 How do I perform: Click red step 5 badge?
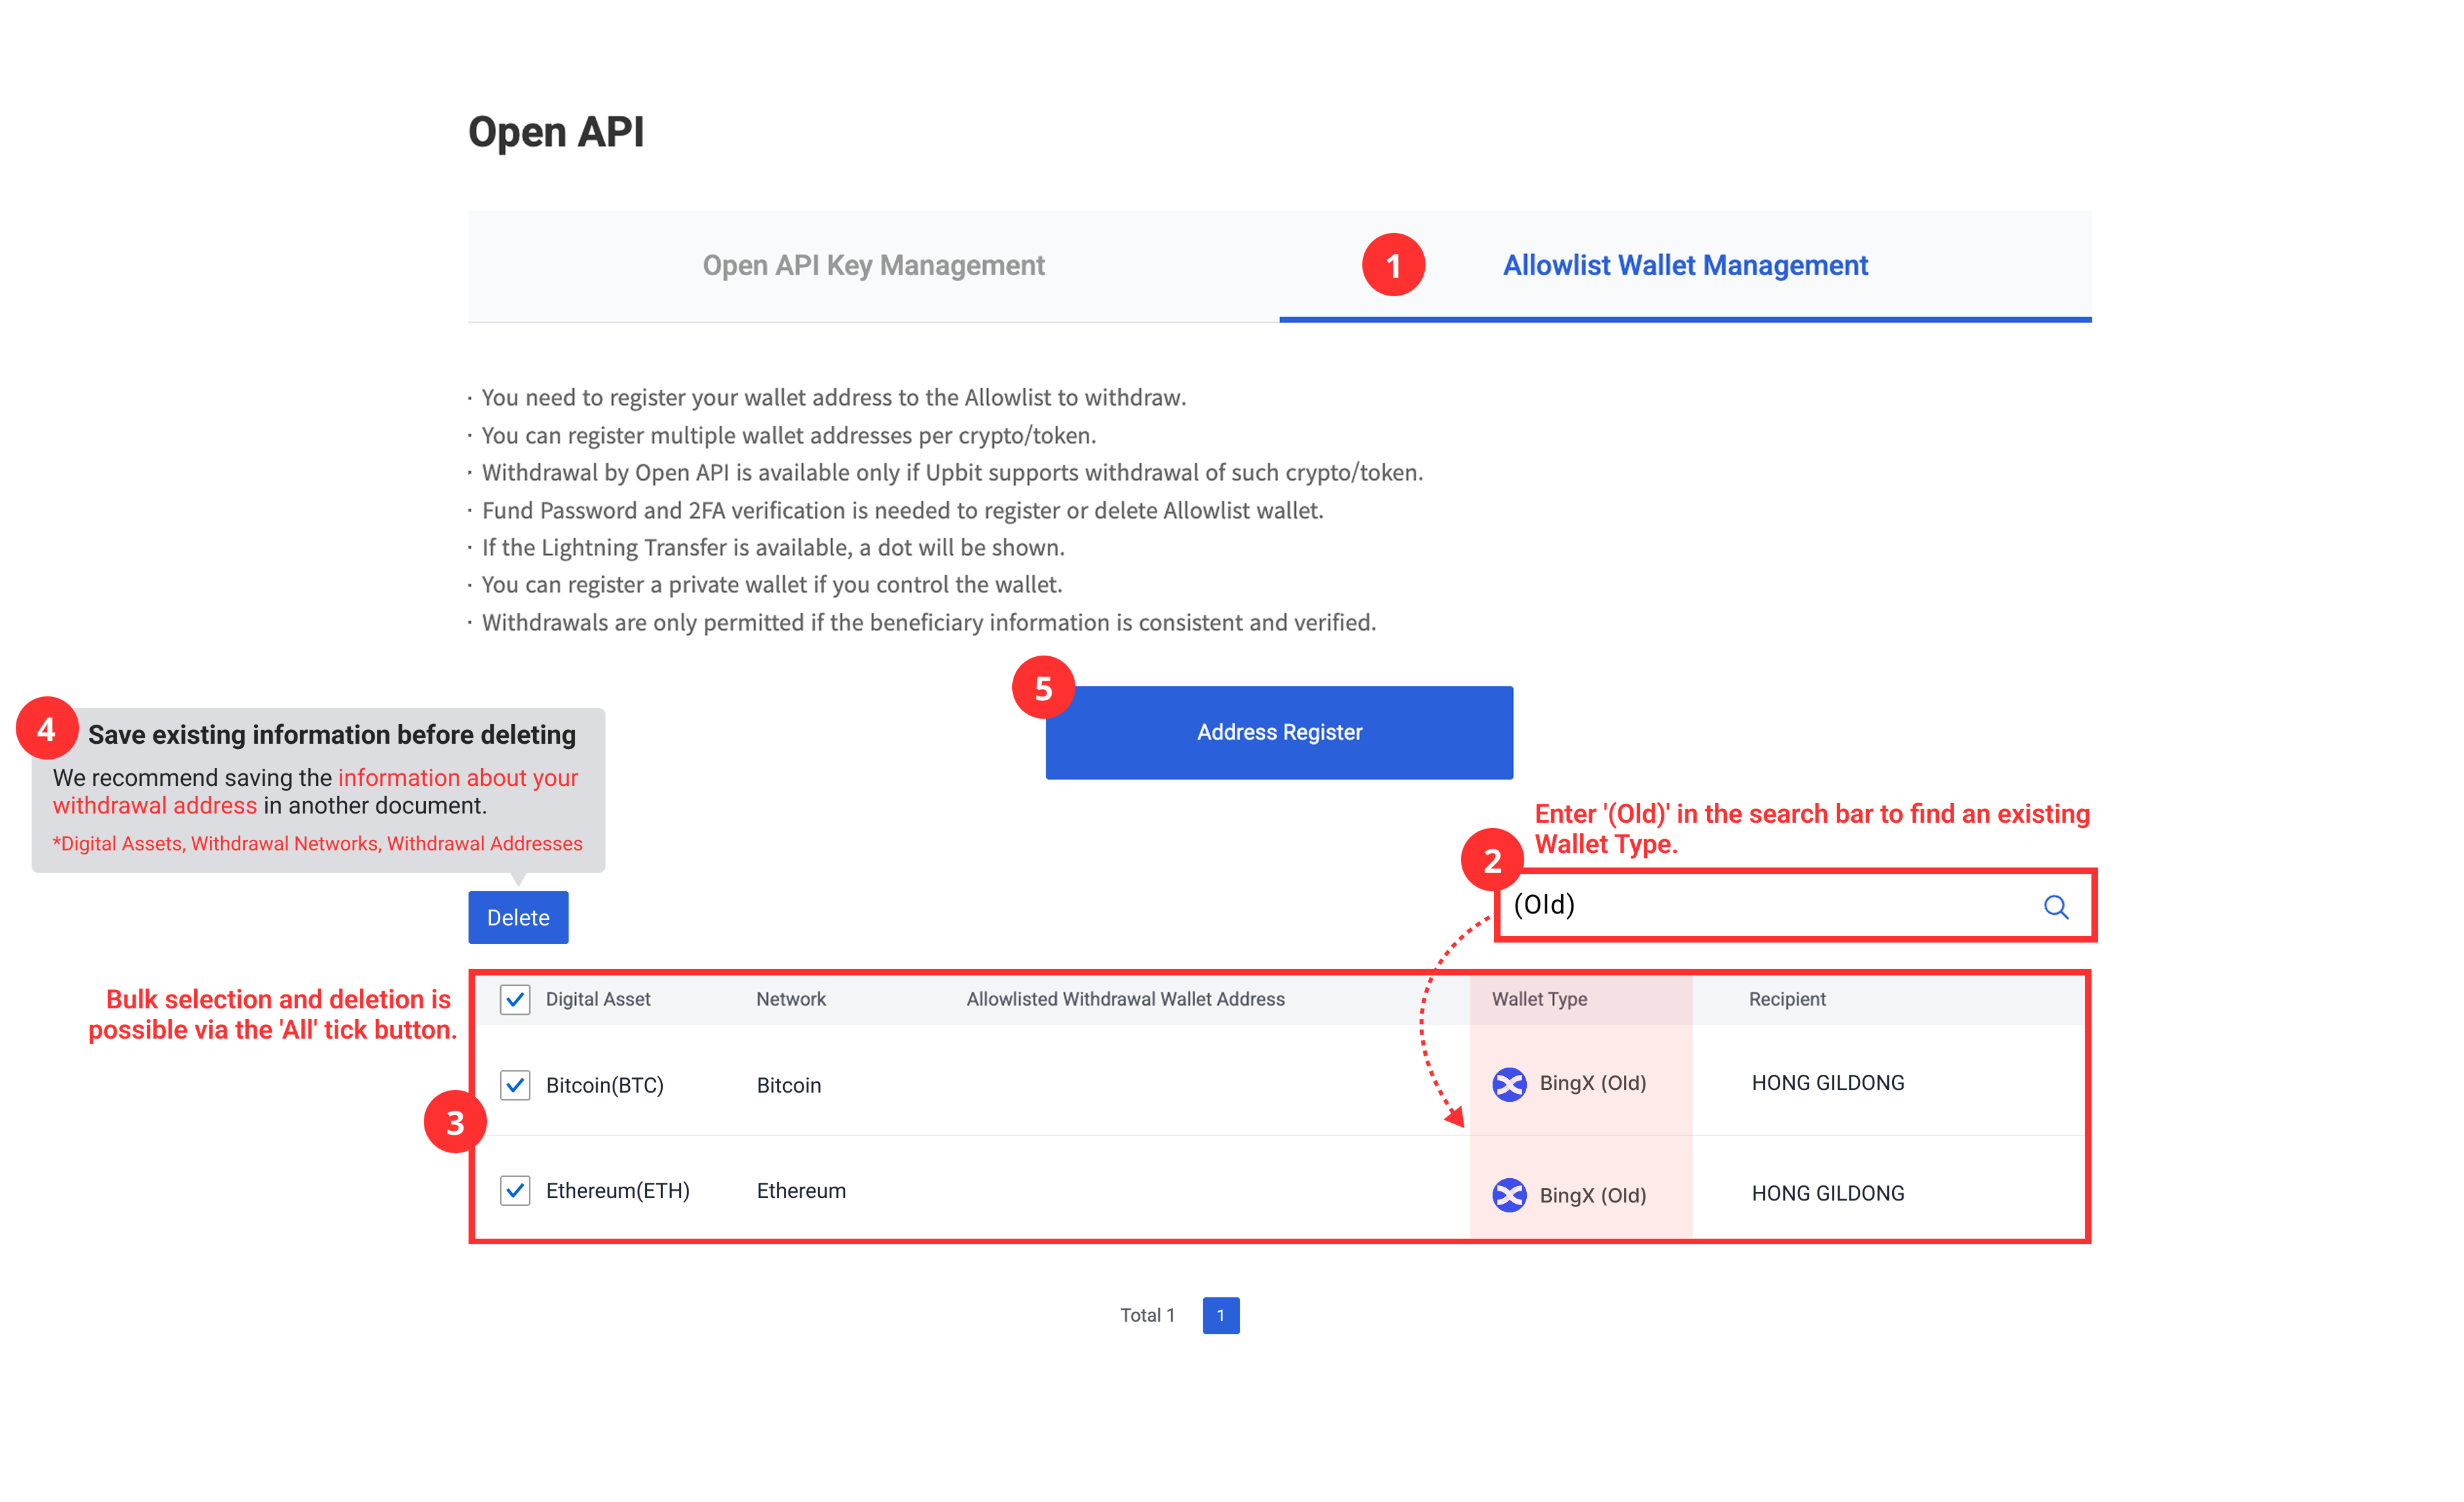[1043, 688]
